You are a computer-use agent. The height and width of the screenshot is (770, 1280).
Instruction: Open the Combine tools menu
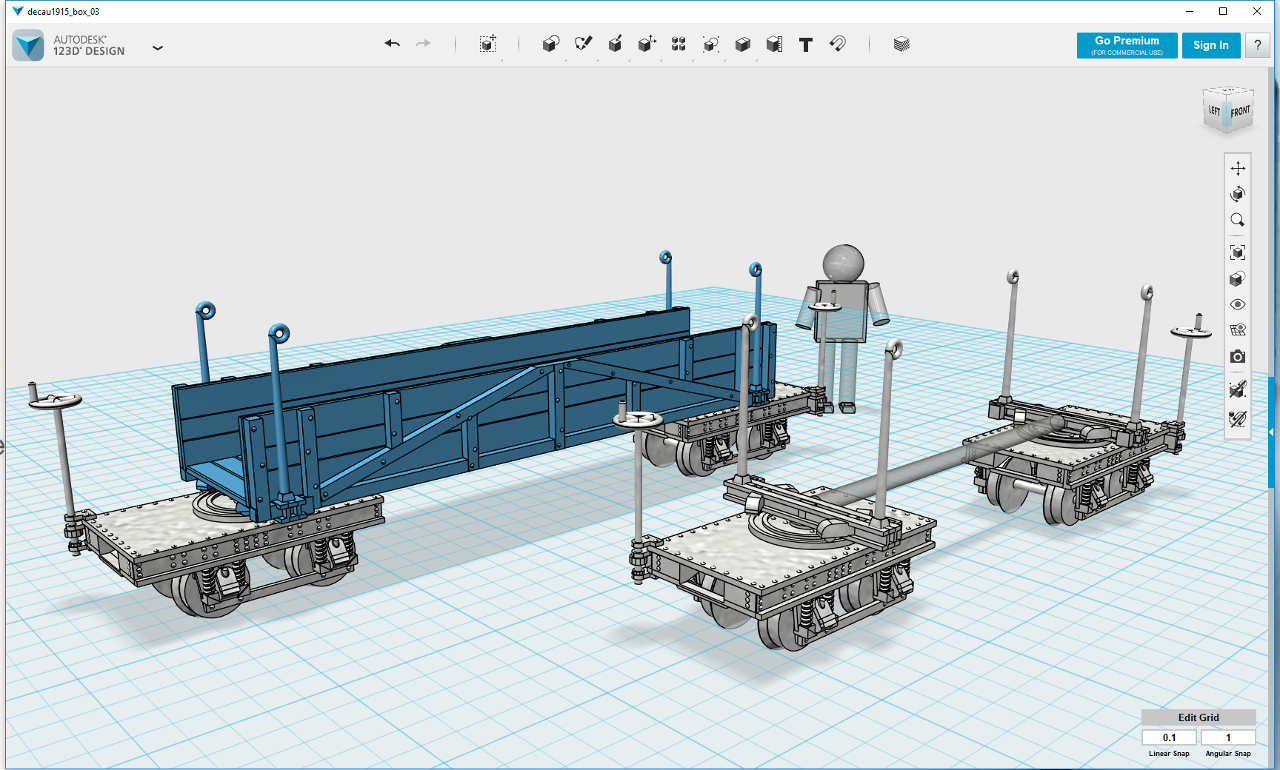743,44
